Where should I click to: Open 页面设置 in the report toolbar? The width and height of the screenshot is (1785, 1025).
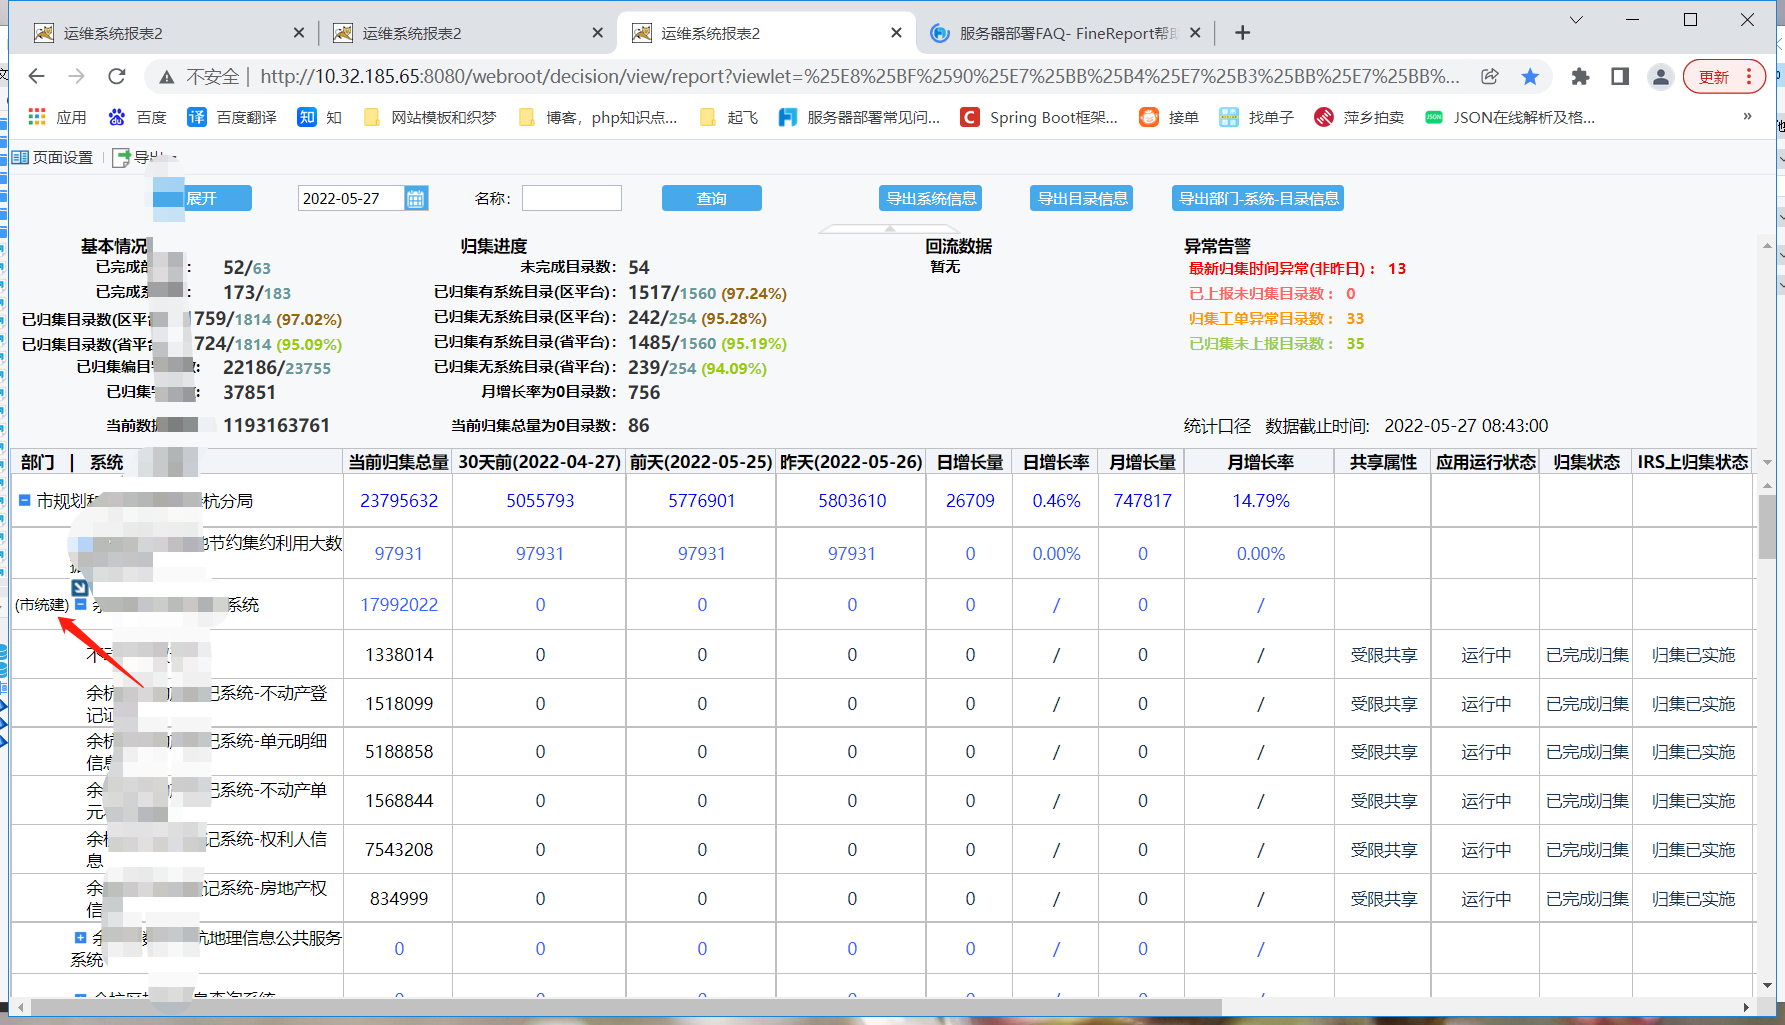pyautogui.click(x=53, y=157)
